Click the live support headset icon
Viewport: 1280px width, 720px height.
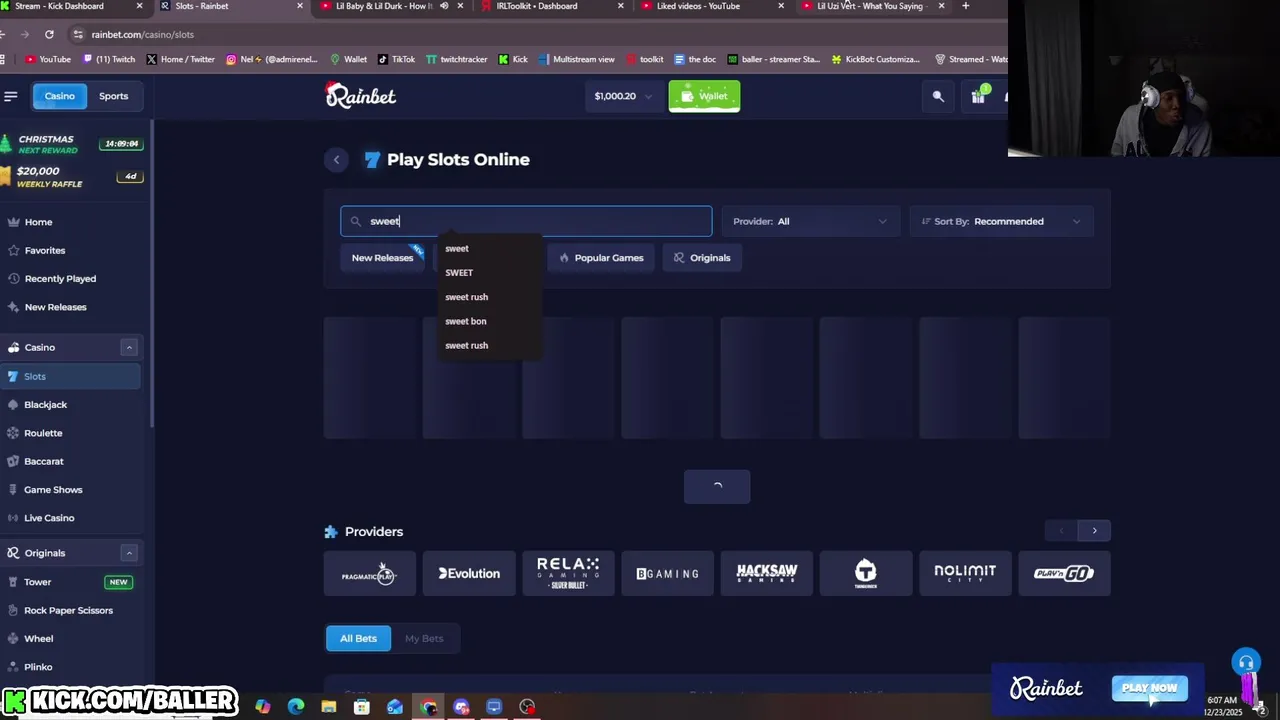tap(1246, 663)
